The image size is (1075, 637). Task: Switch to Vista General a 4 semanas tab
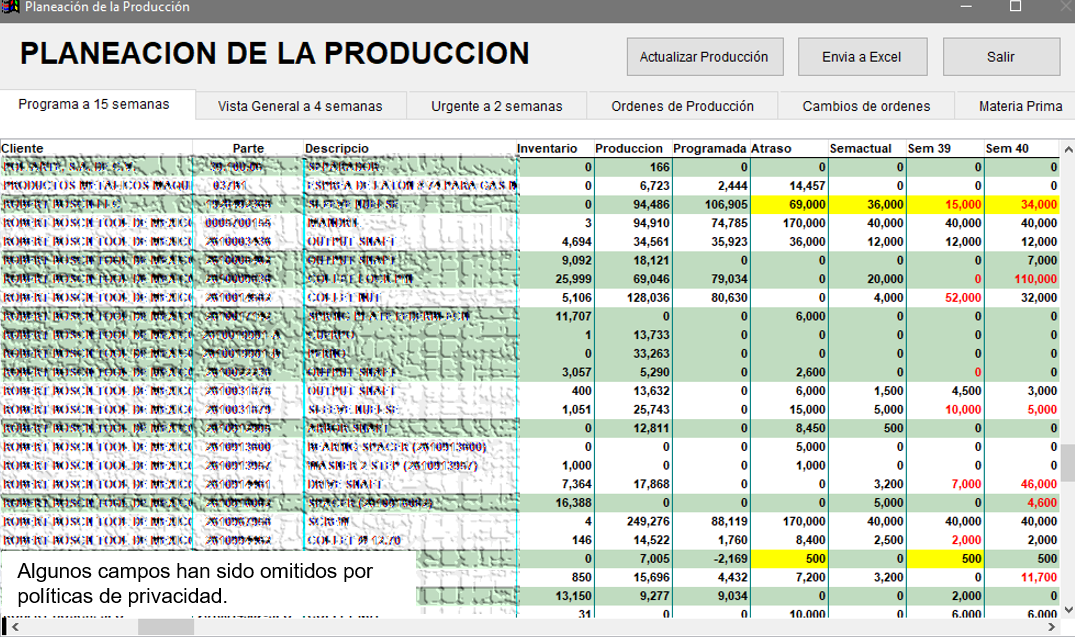point(299,106)
